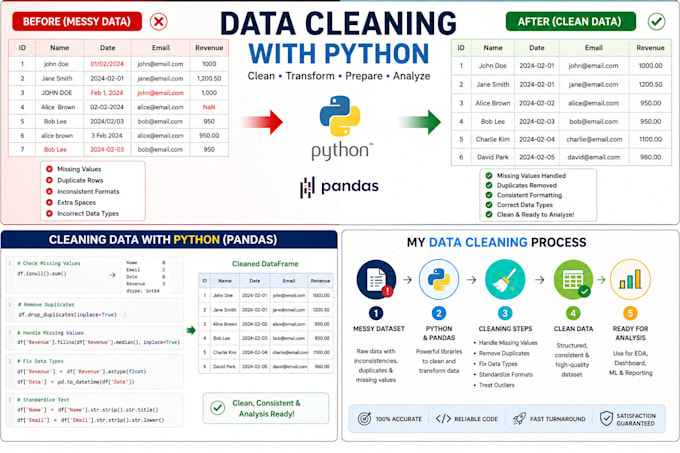Select the broom Cleaning Steps icon

pyautogui.click(x=505, y=280)
